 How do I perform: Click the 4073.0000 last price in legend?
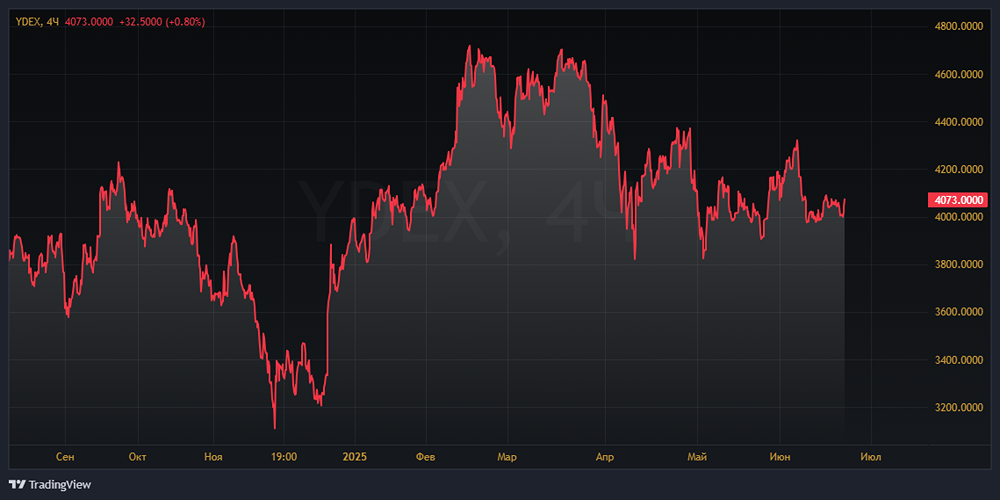[89, 22]
